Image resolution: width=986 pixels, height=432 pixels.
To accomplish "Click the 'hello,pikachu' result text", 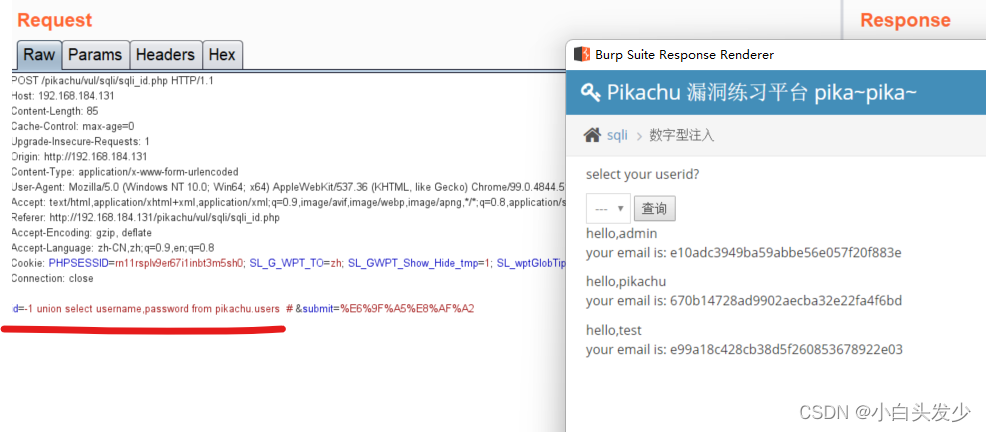I will (x=626, y=281).
